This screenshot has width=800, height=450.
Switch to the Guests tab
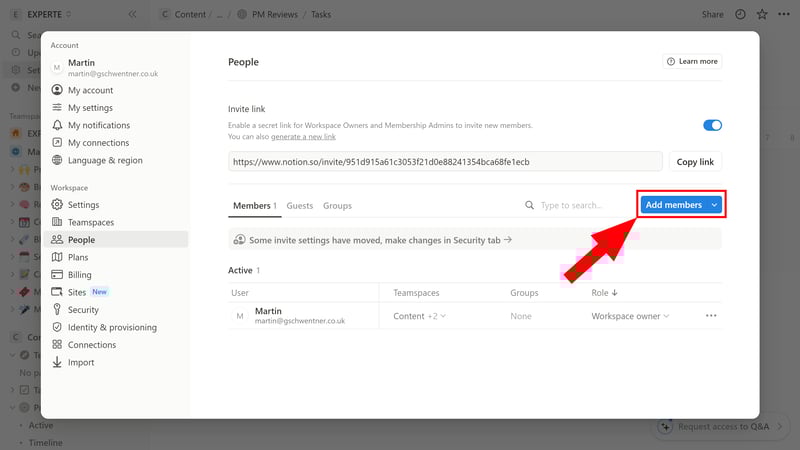pos(299,206)
